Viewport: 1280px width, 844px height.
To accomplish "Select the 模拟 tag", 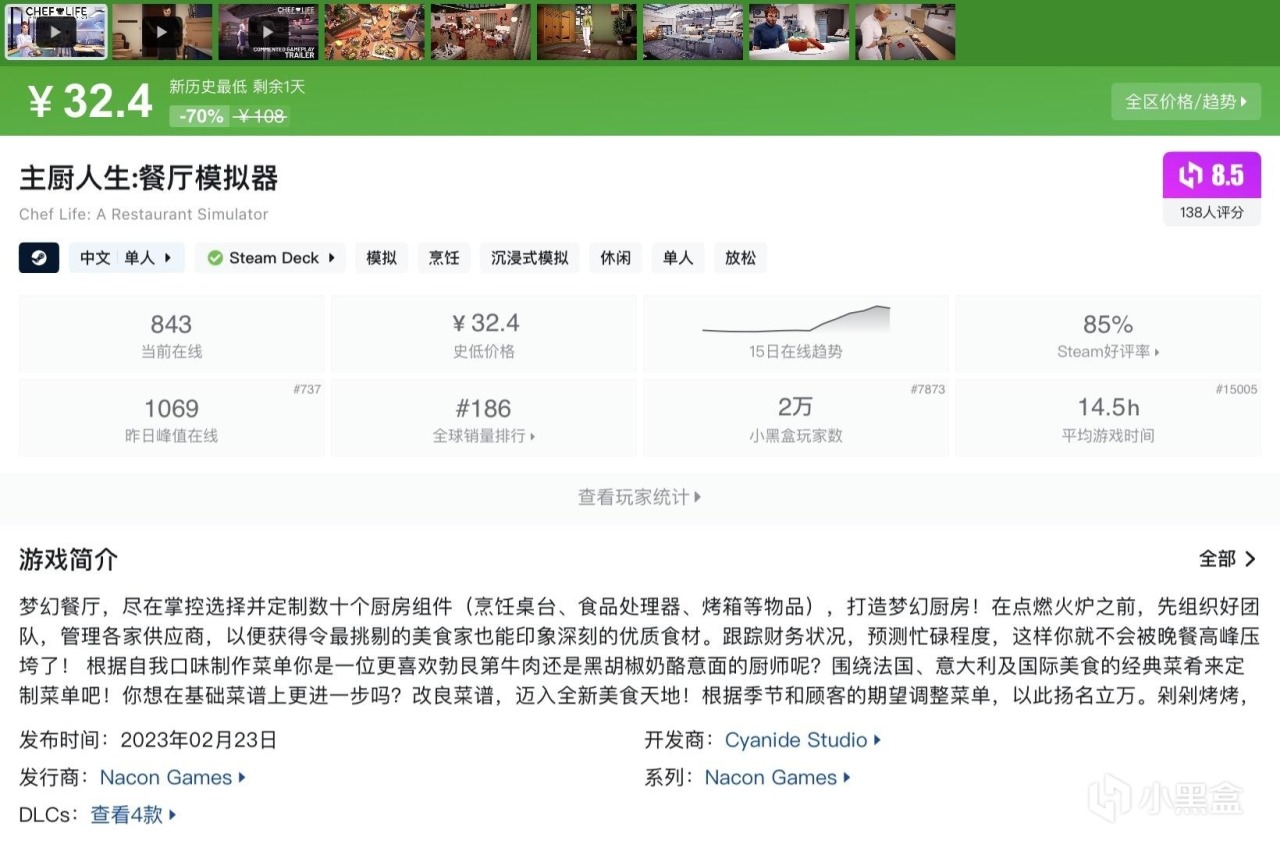I will pos(381,258).
